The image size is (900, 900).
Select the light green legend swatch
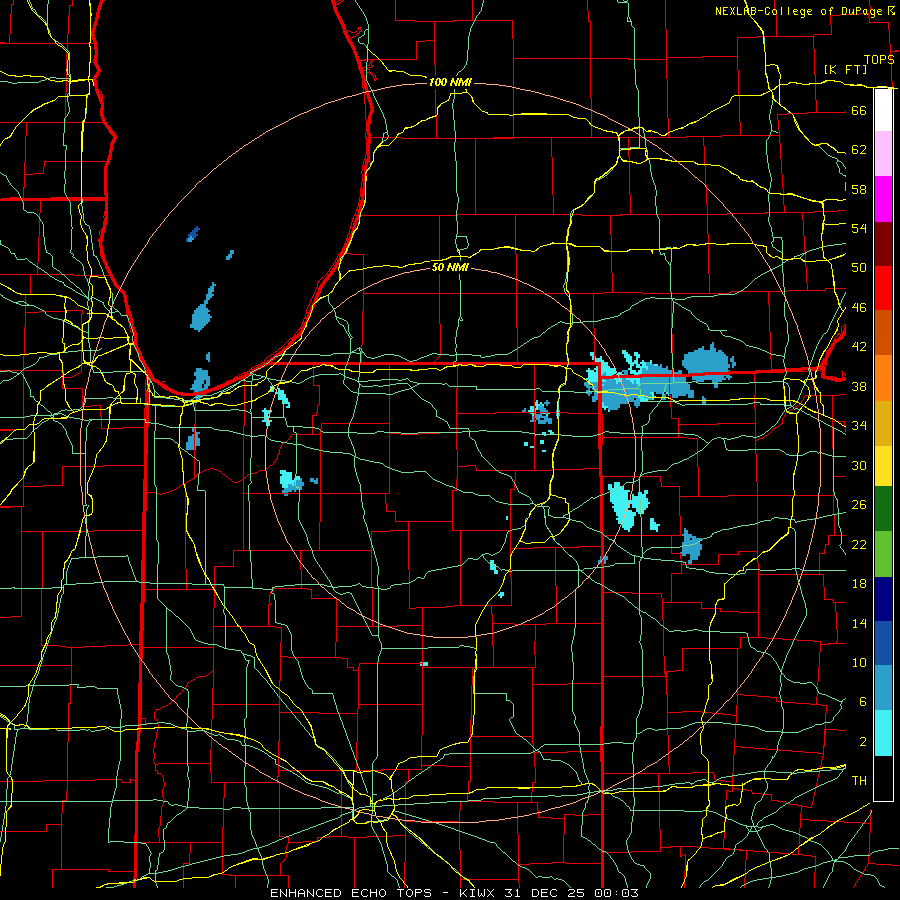tap(883, 554)
